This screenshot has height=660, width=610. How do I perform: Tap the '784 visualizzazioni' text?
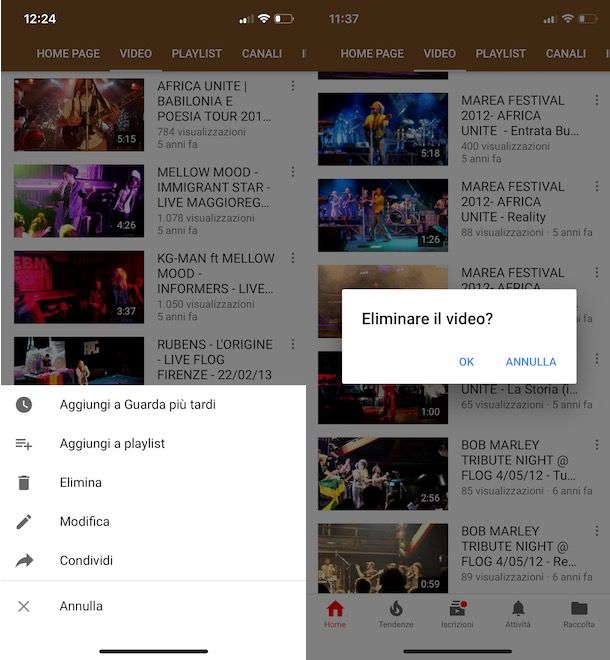201,132
